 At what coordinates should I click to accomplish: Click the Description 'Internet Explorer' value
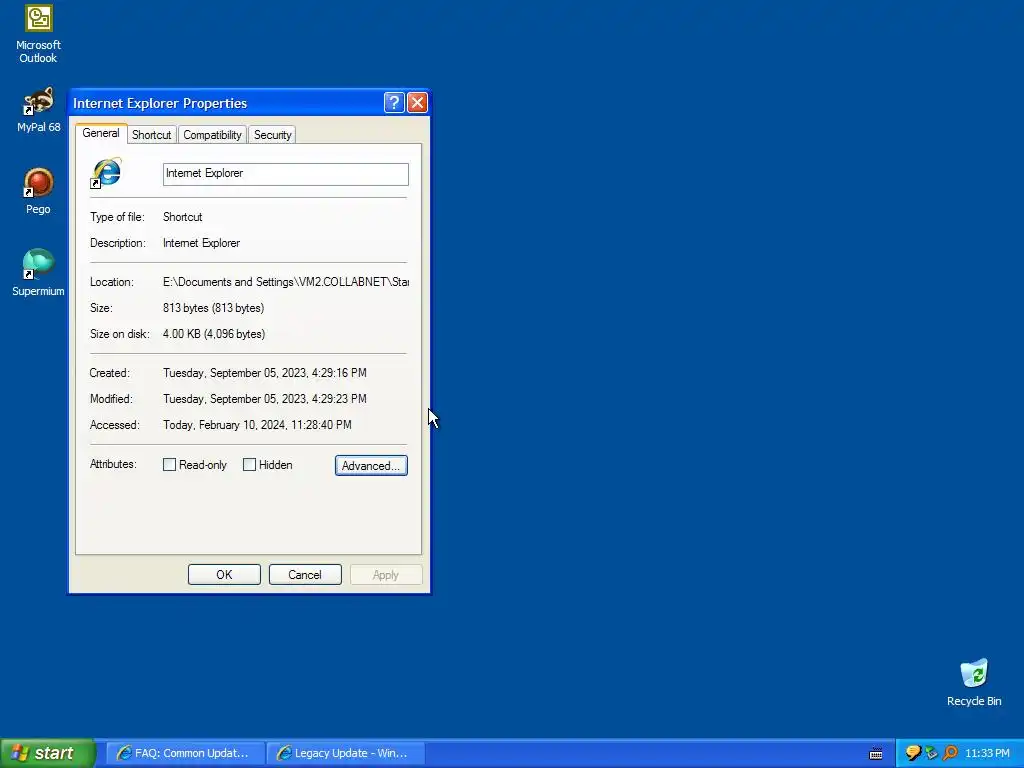tap(201, 243)
